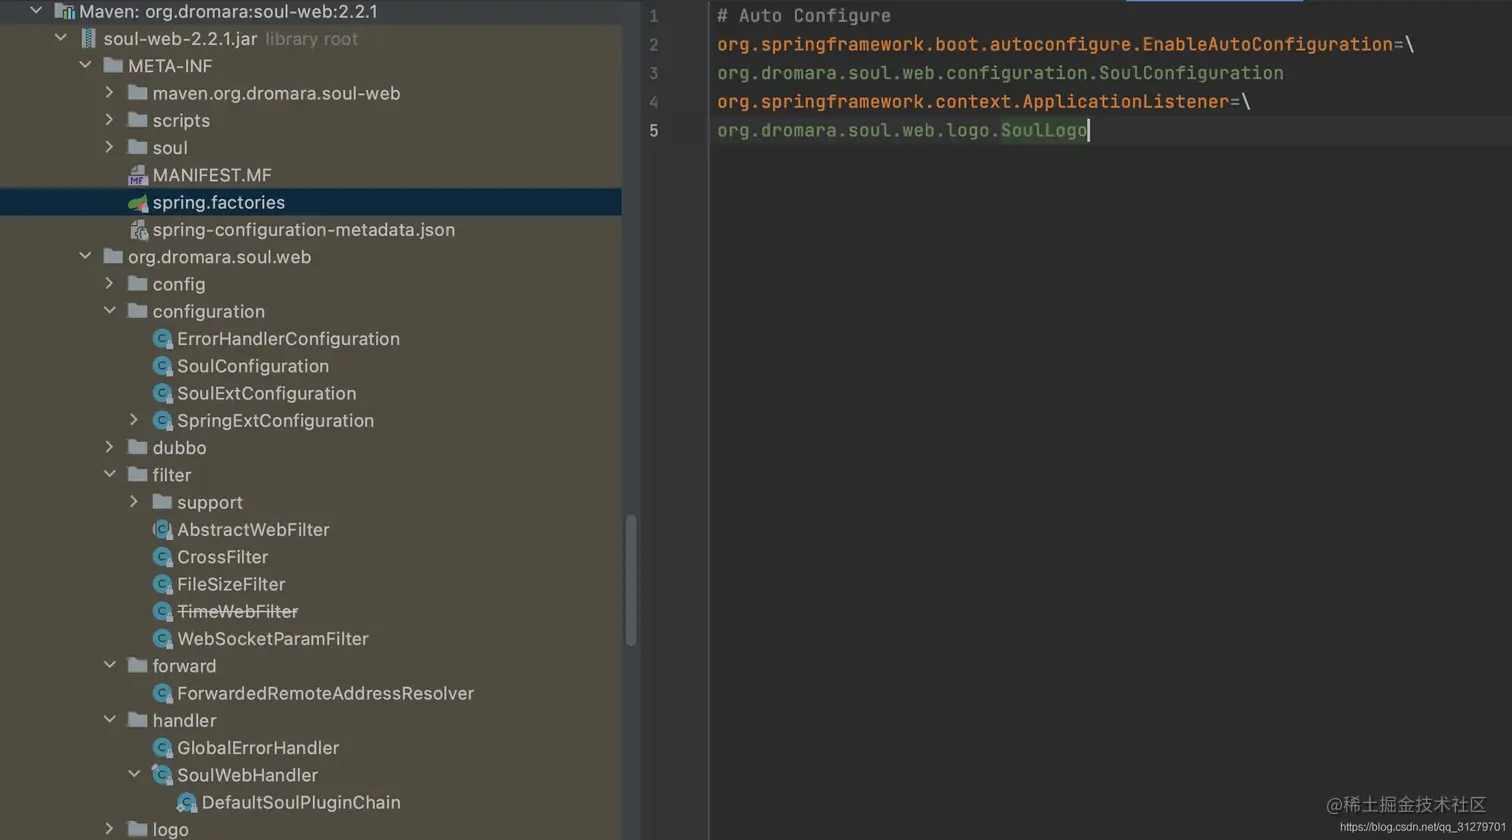
Task: Collapse the META-INF folder
Action: 86,66
